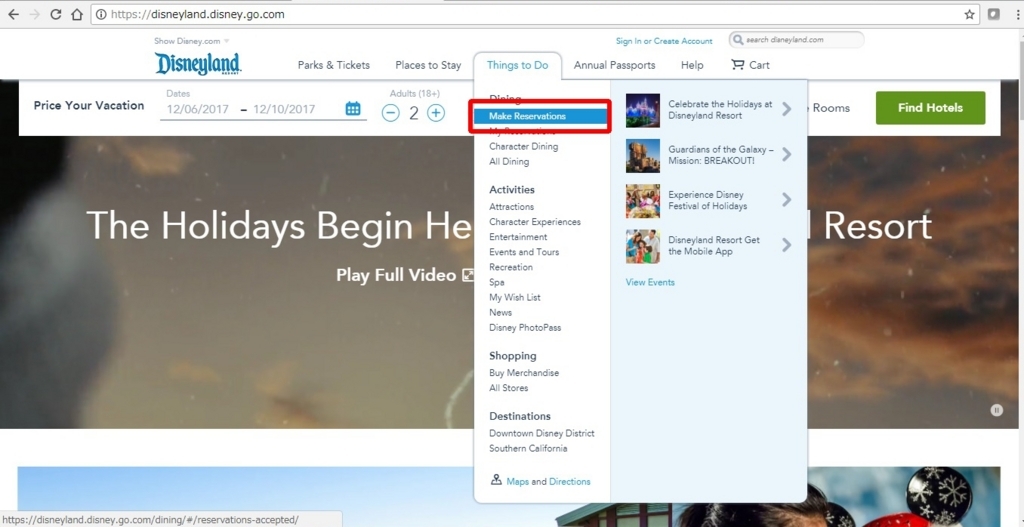
Task: Click the browser address bar URL
Action: point(198,14)
